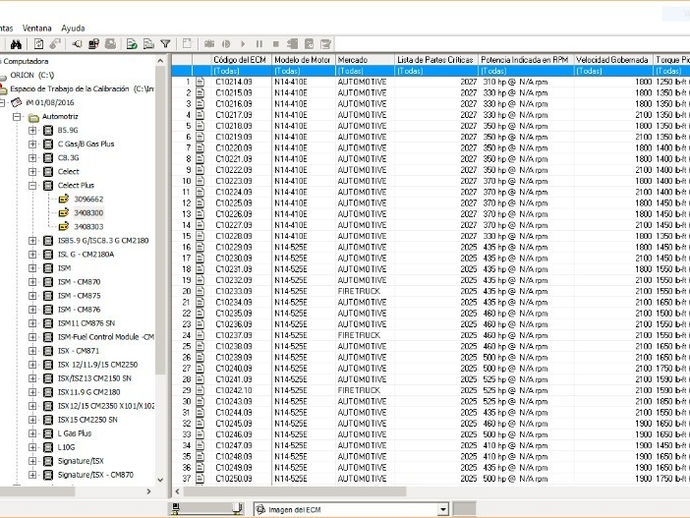Screen dimensions: 690x518
Task: Open the Ventana menu
Action: pyautogui.click(x=37, y=28)
